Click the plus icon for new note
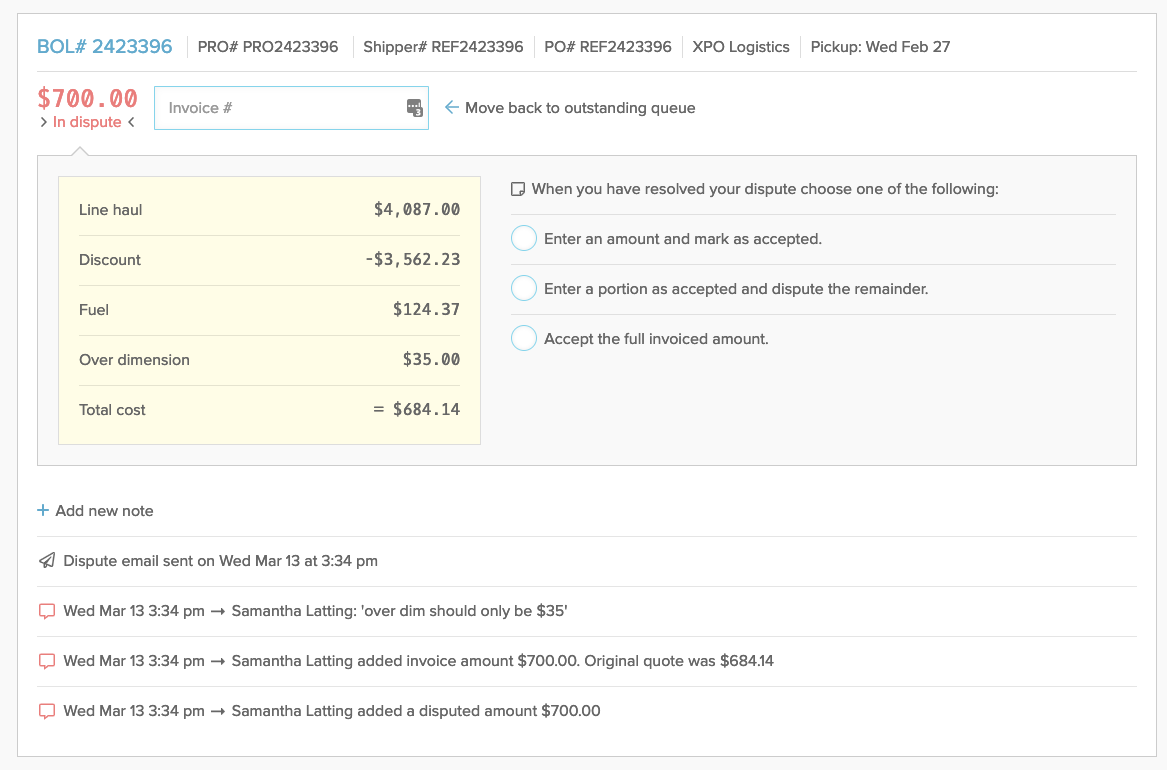The image size is (1167, 770). tap(43, 510)
